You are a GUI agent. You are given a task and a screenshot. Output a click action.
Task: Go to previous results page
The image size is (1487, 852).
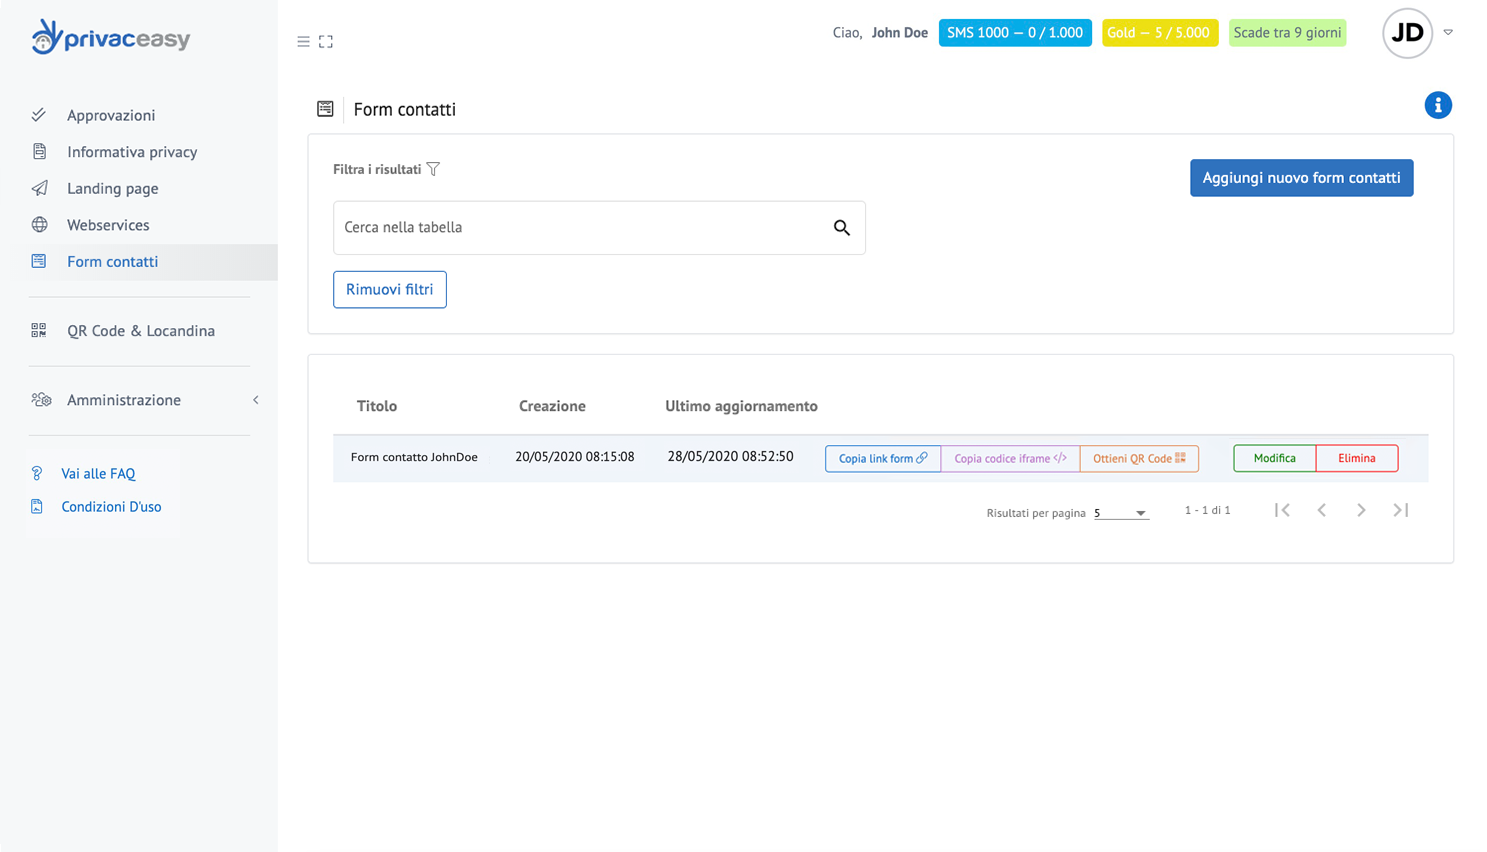point(1321,510)
